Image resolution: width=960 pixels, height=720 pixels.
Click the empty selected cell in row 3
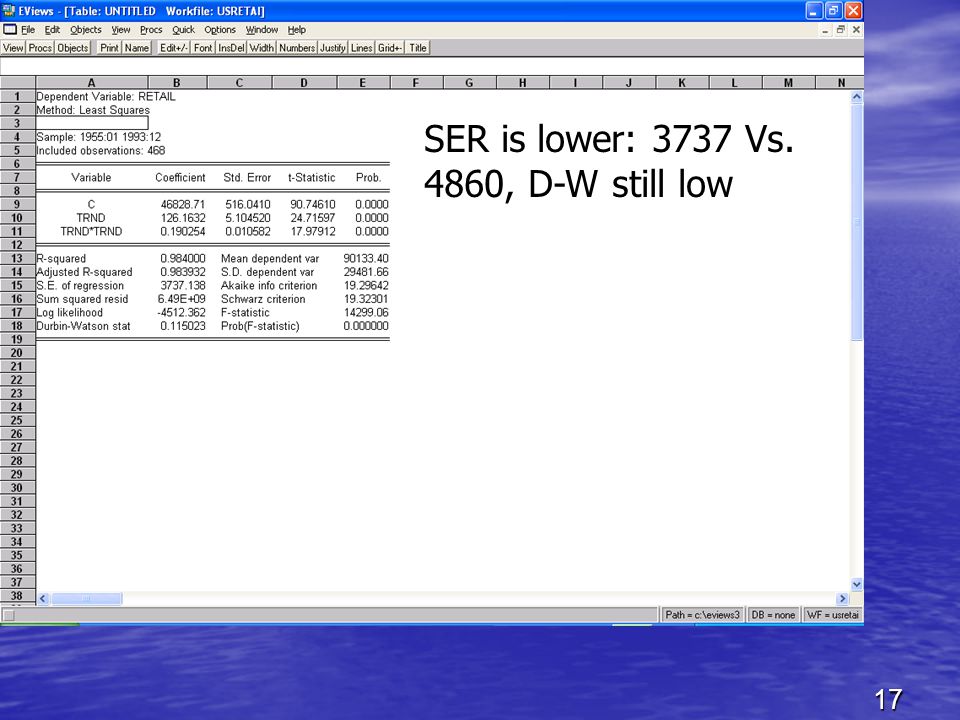[92, 123]
